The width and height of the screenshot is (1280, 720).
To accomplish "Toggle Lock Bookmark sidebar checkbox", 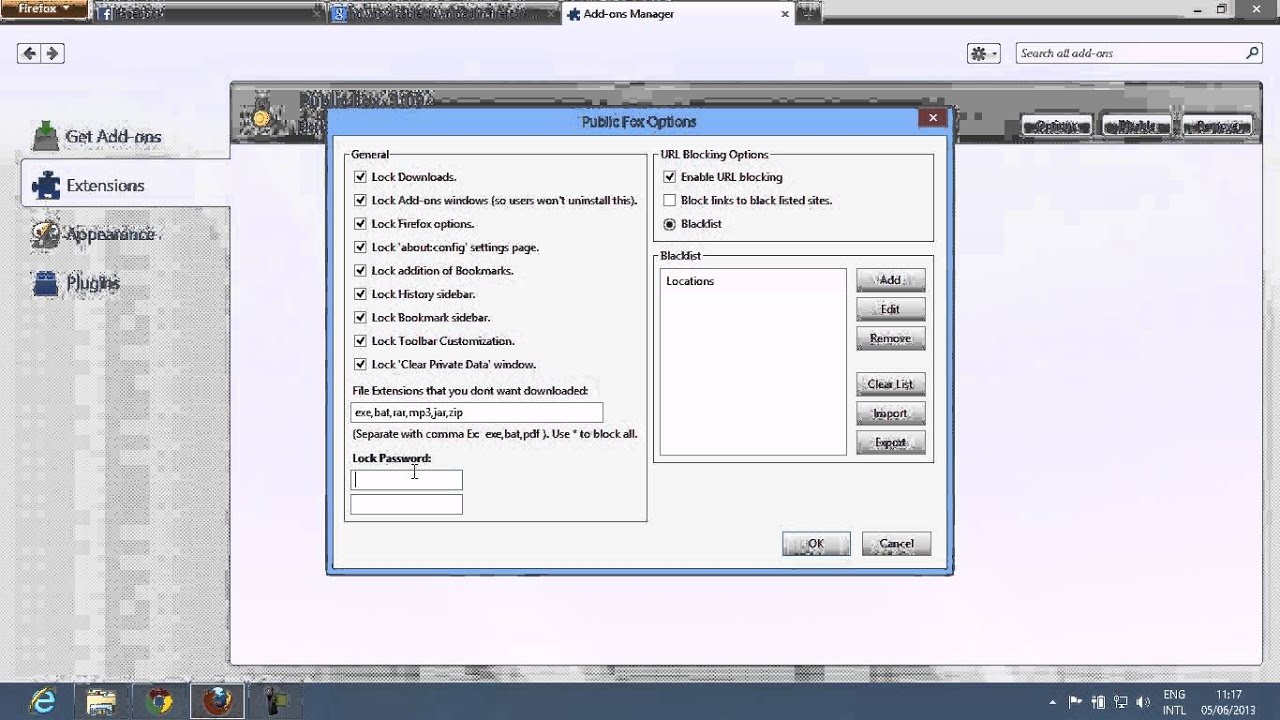I will [360, 317].
